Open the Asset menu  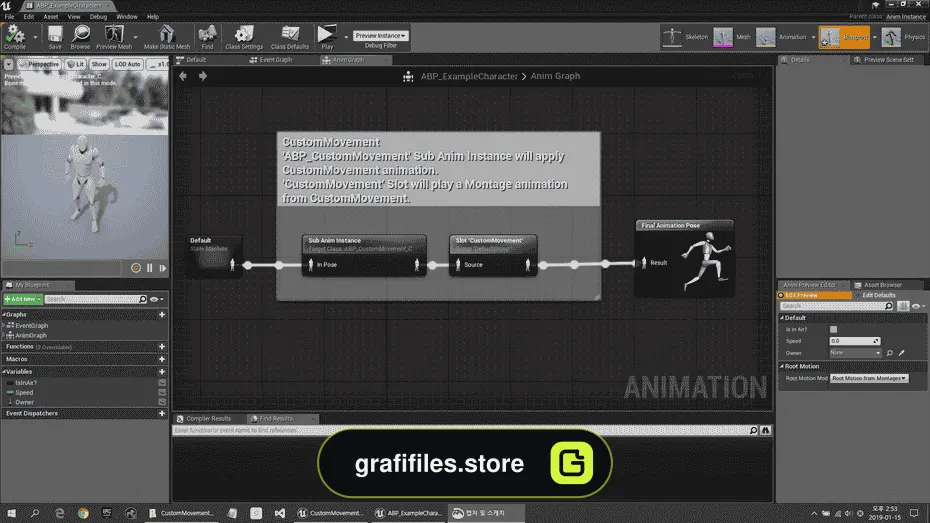(50, 17)
